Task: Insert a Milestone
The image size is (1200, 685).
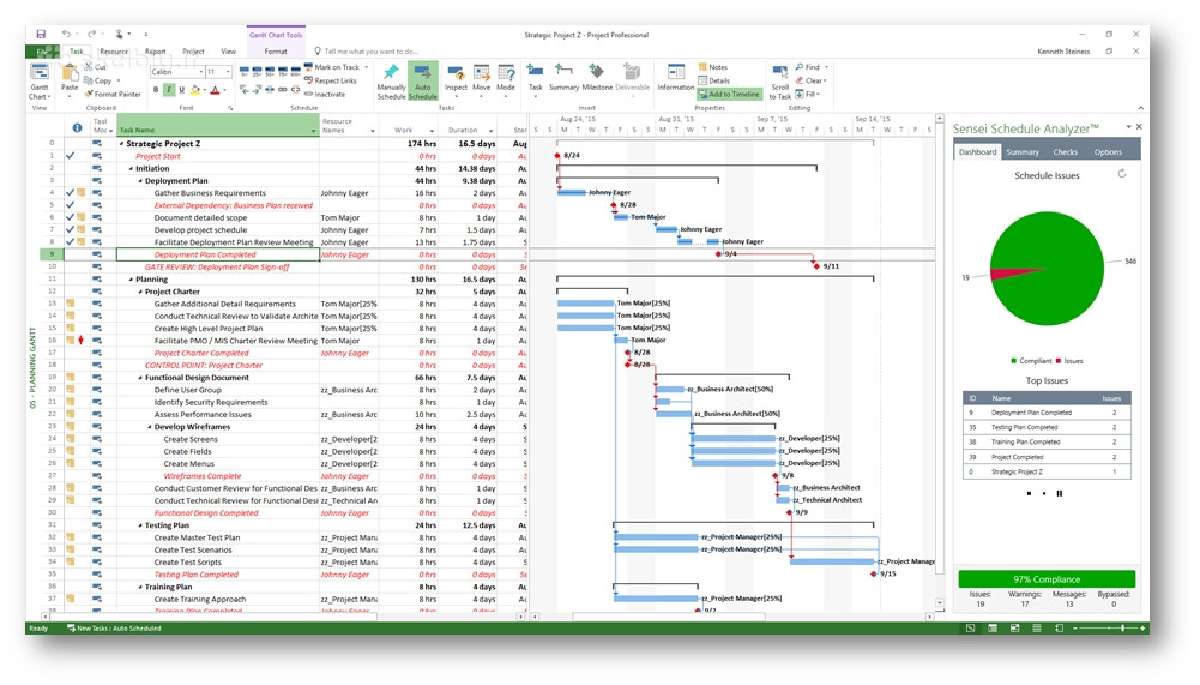Action: click(x=597, y=78)
